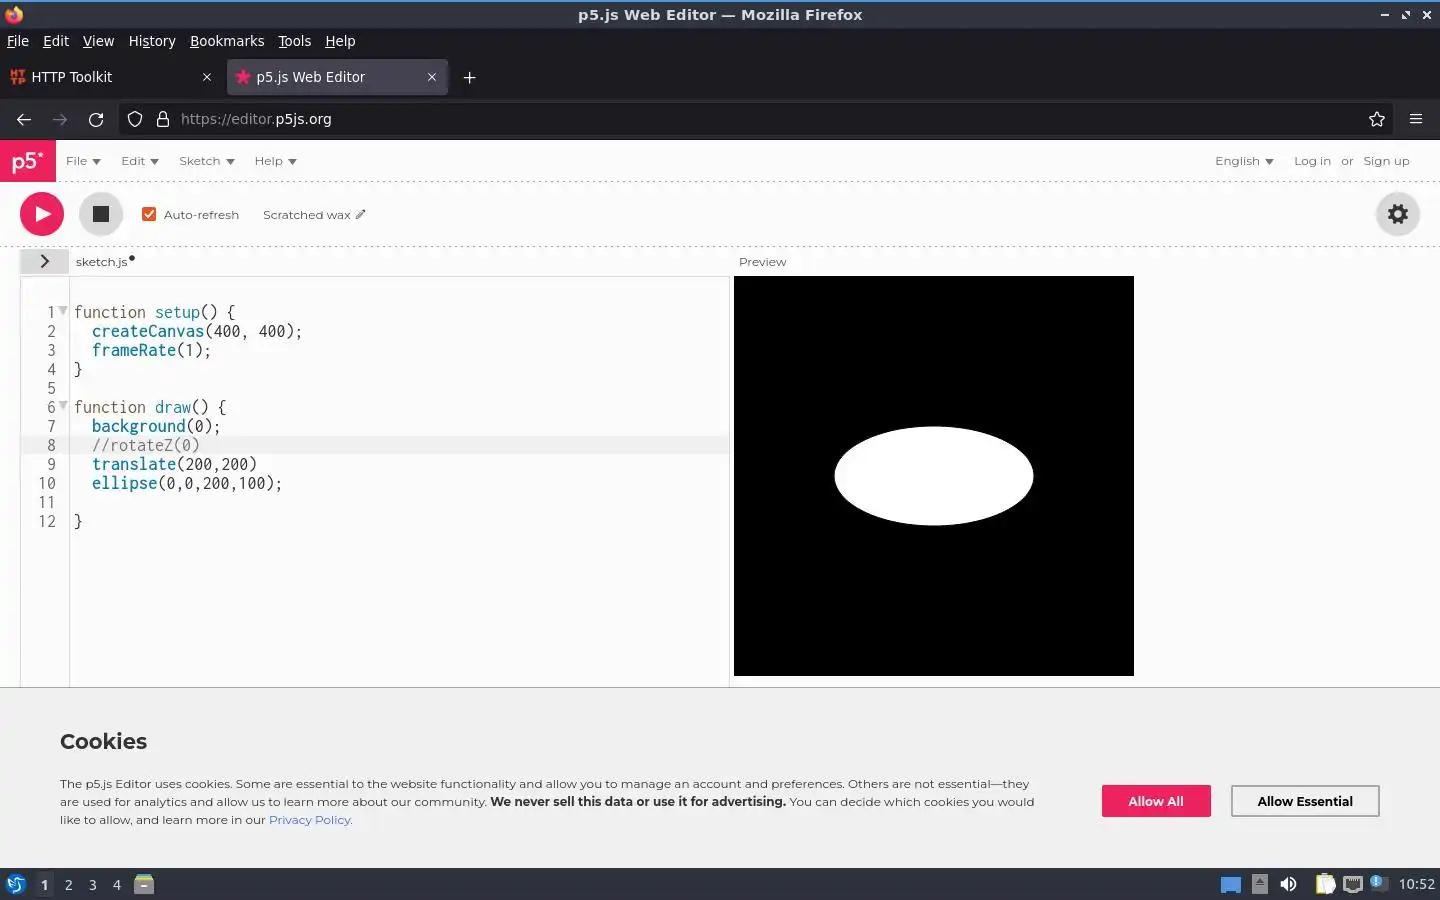Viewport: 1440px width, 900px height.
Task: Edit sketch name with pencil icon
Action: [x=361, y=214]
